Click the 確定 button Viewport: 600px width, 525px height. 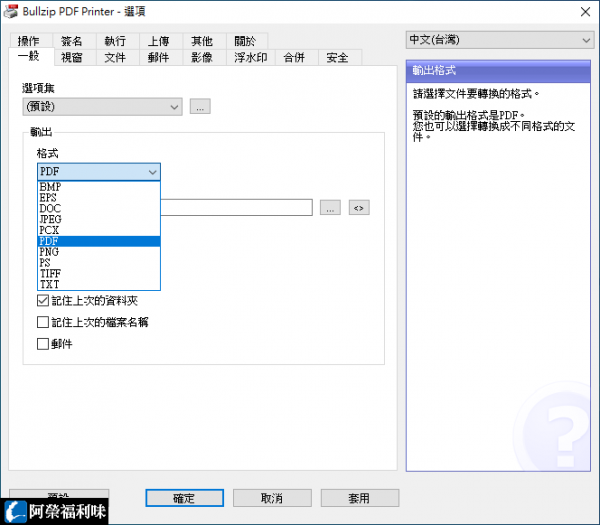pyautogui.click(x=184, y=498)
